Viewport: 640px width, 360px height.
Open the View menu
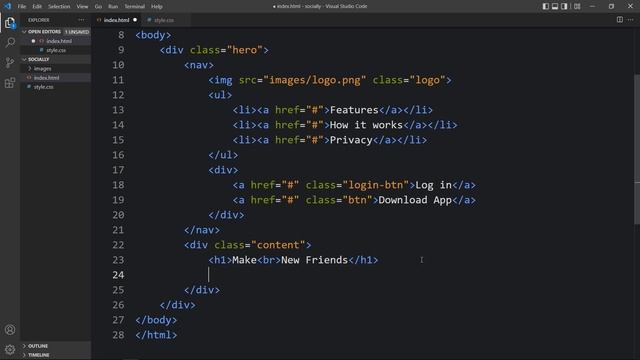point(82,6)
